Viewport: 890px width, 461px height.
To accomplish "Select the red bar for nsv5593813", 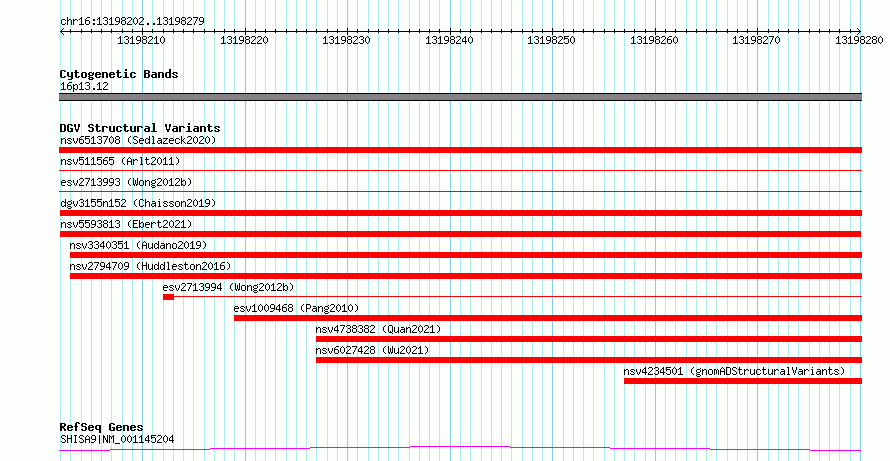I will click(x=460, y=234).
